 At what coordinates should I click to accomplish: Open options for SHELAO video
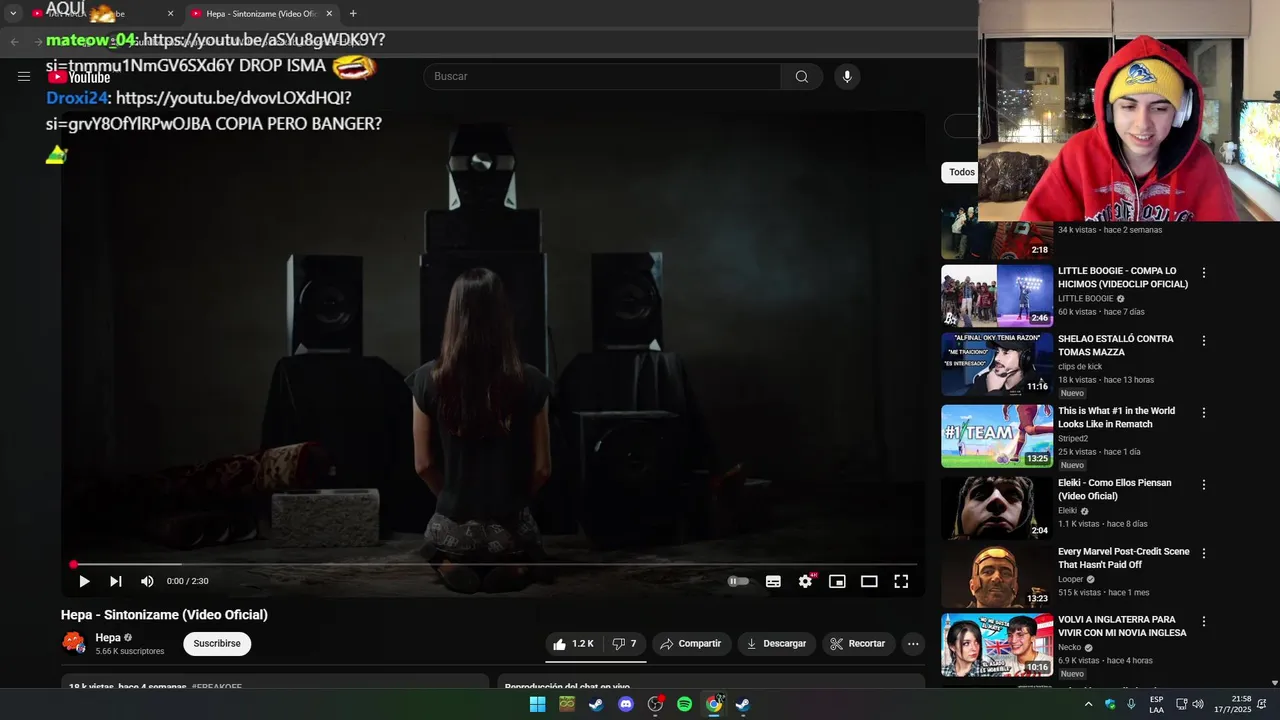click(x=1204, y=341)
